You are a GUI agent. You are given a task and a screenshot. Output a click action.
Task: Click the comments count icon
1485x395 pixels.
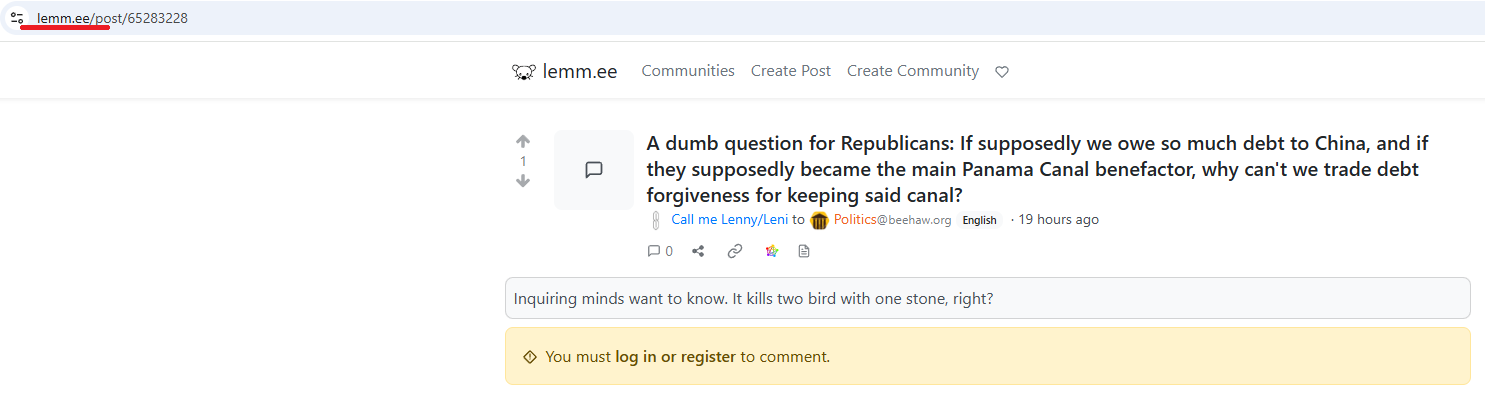[x=660, y=251]
